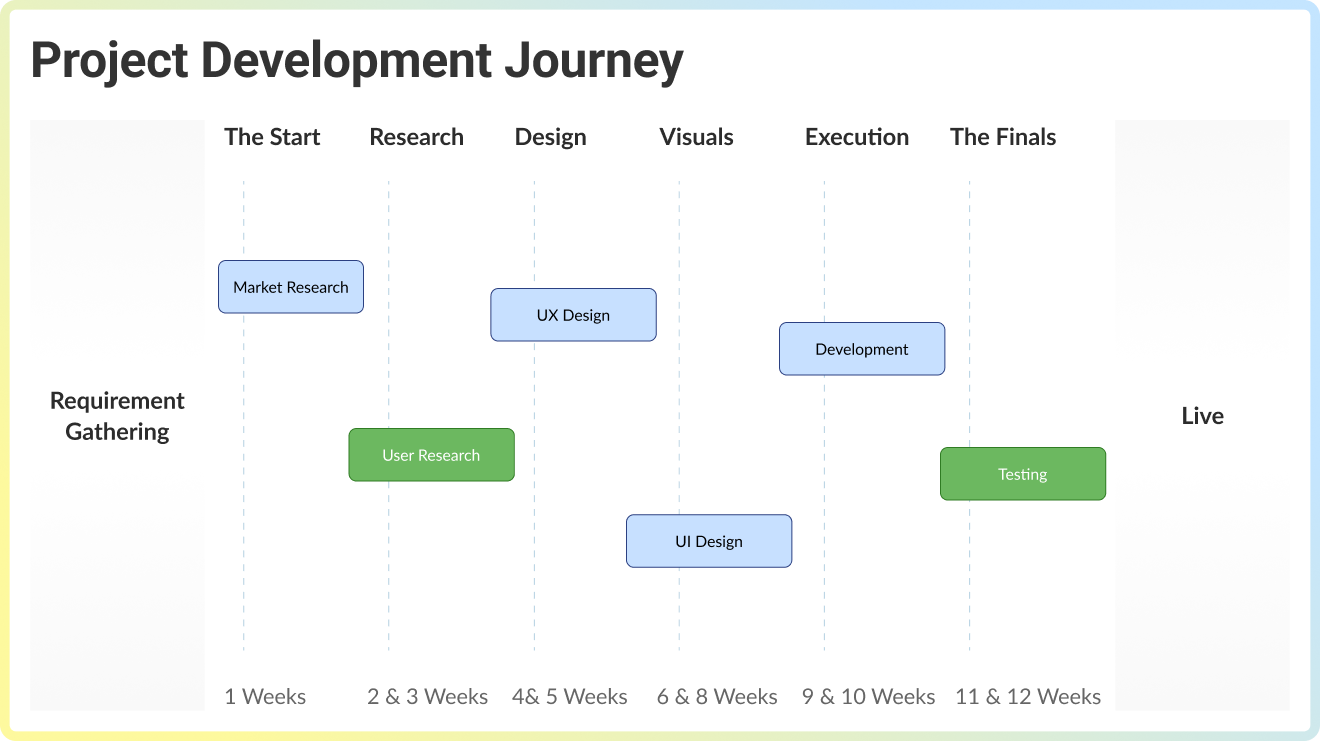Screen dimensions: 1320x741
Task: Click the Execution phase header
Action: click(856, 137)
